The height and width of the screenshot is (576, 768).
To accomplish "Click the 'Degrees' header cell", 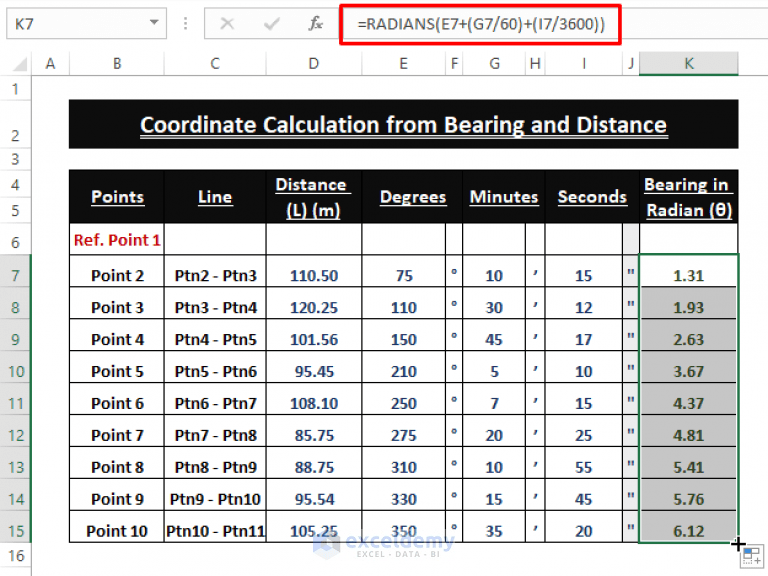I will [412, 197].
